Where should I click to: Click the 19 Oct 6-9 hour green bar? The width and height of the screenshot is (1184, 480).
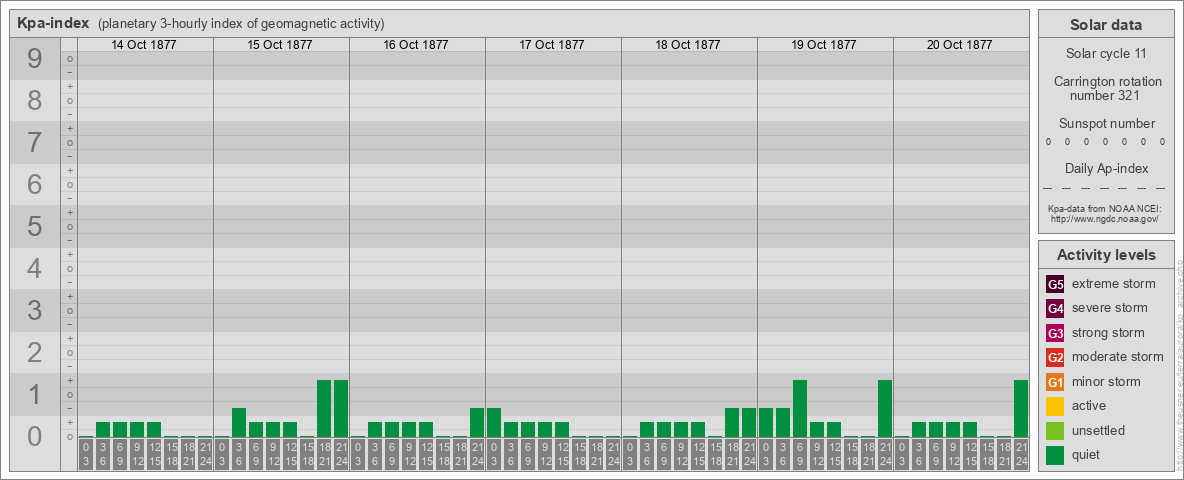pyautogui.click(x=800, y=408)
